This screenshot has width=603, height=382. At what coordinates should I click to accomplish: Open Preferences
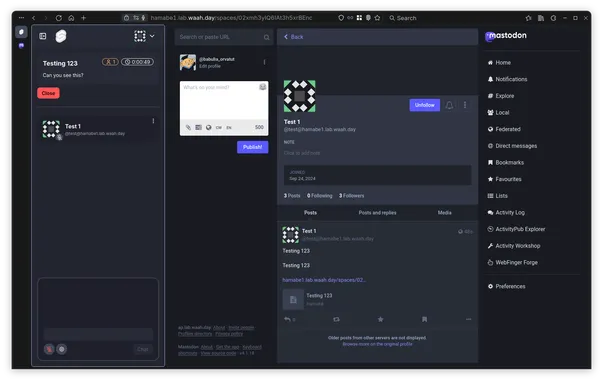[x=506, y=287]
